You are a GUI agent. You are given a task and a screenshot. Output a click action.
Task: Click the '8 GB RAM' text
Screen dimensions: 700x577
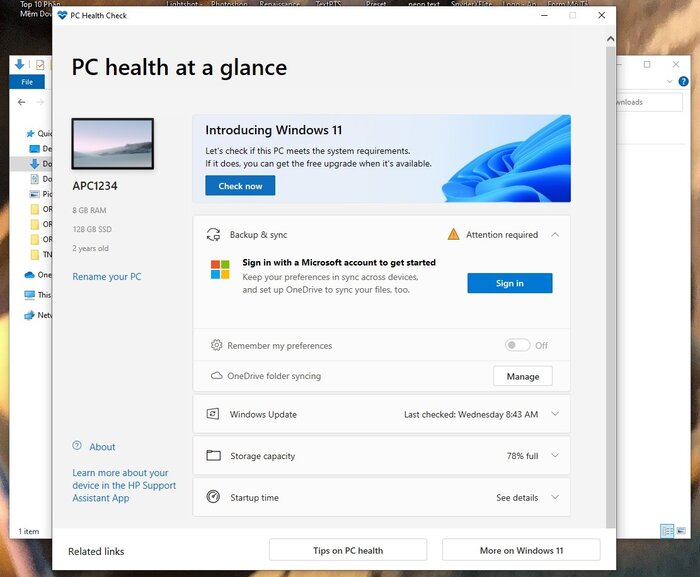pos(89,210)
